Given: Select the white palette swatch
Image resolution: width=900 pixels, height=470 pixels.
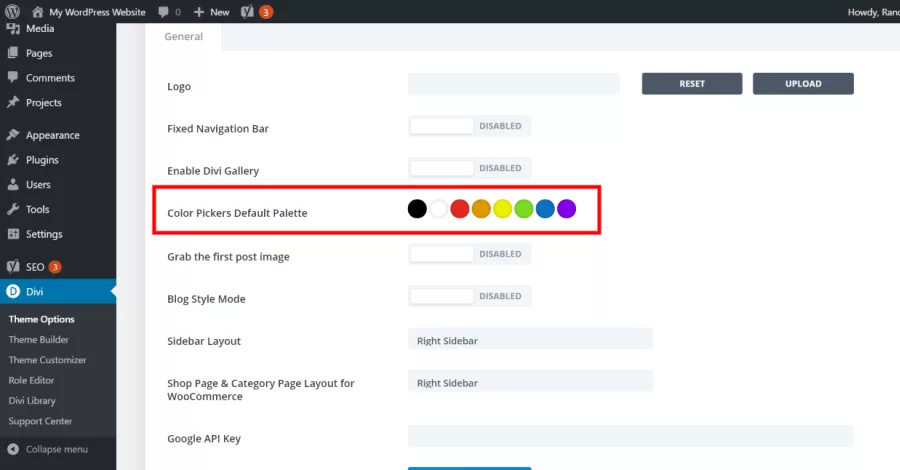Looking at the screenshot, I should [439, 209].
